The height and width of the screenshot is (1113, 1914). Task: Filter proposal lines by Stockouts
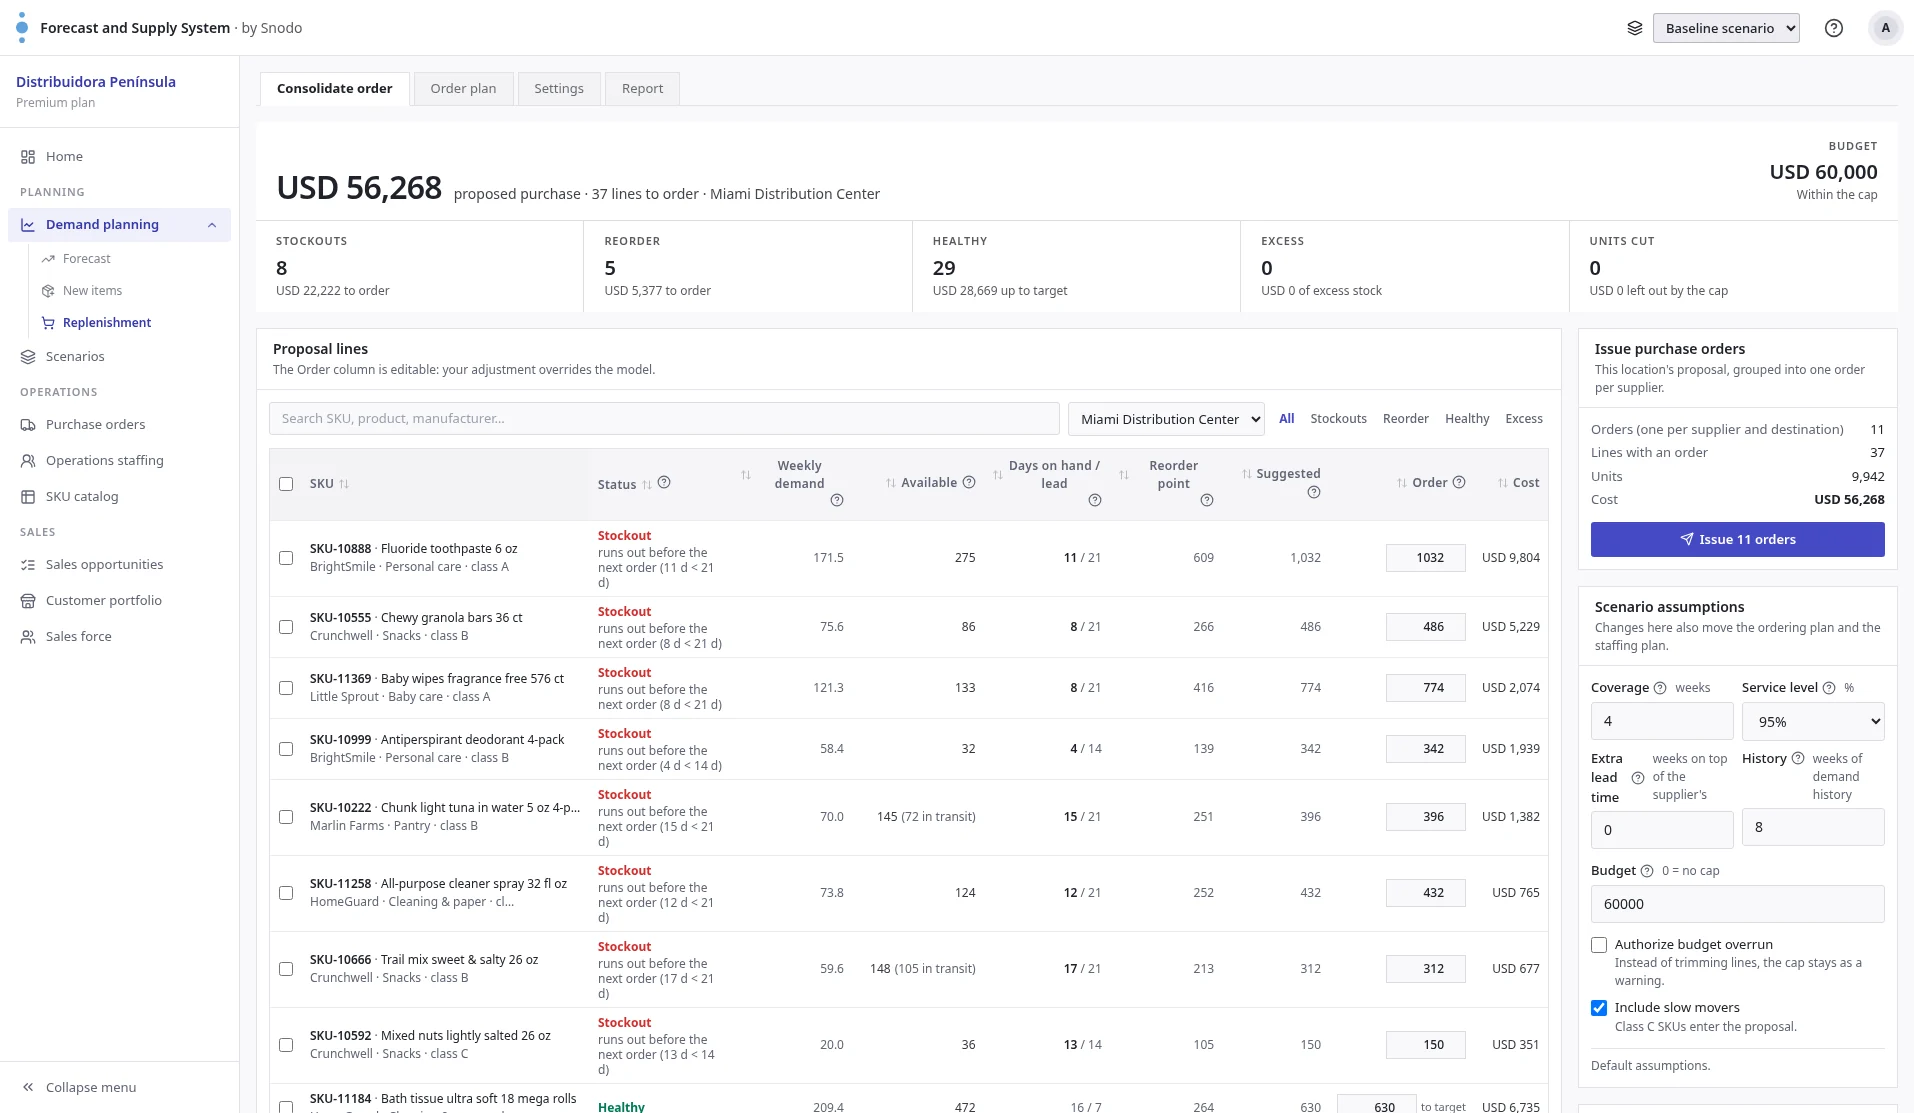click(x=1338, y=419)
